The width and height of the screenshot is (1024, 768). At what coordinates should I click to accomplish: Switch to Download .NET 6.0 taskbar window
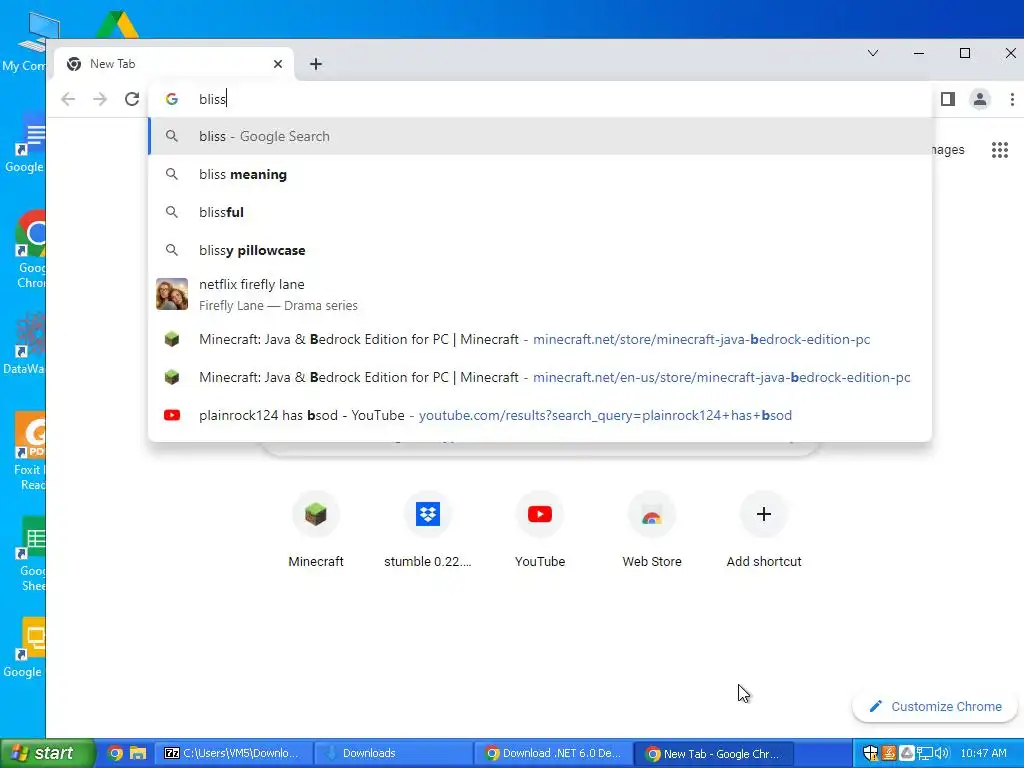tap(553, 753)
